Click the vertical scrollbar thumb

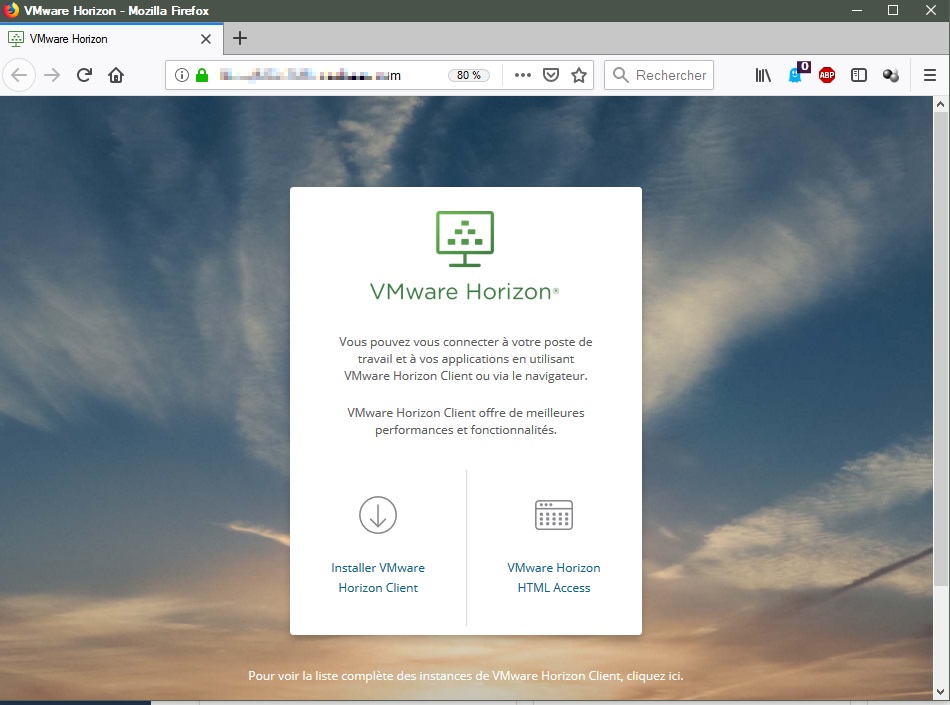940,349
